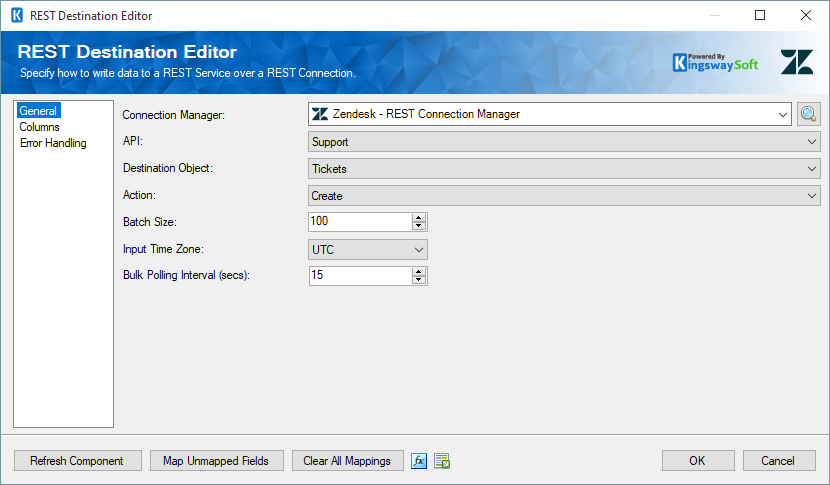Increase Batch Size with the up arrow
Screen dimensions: 830x485
419,217
